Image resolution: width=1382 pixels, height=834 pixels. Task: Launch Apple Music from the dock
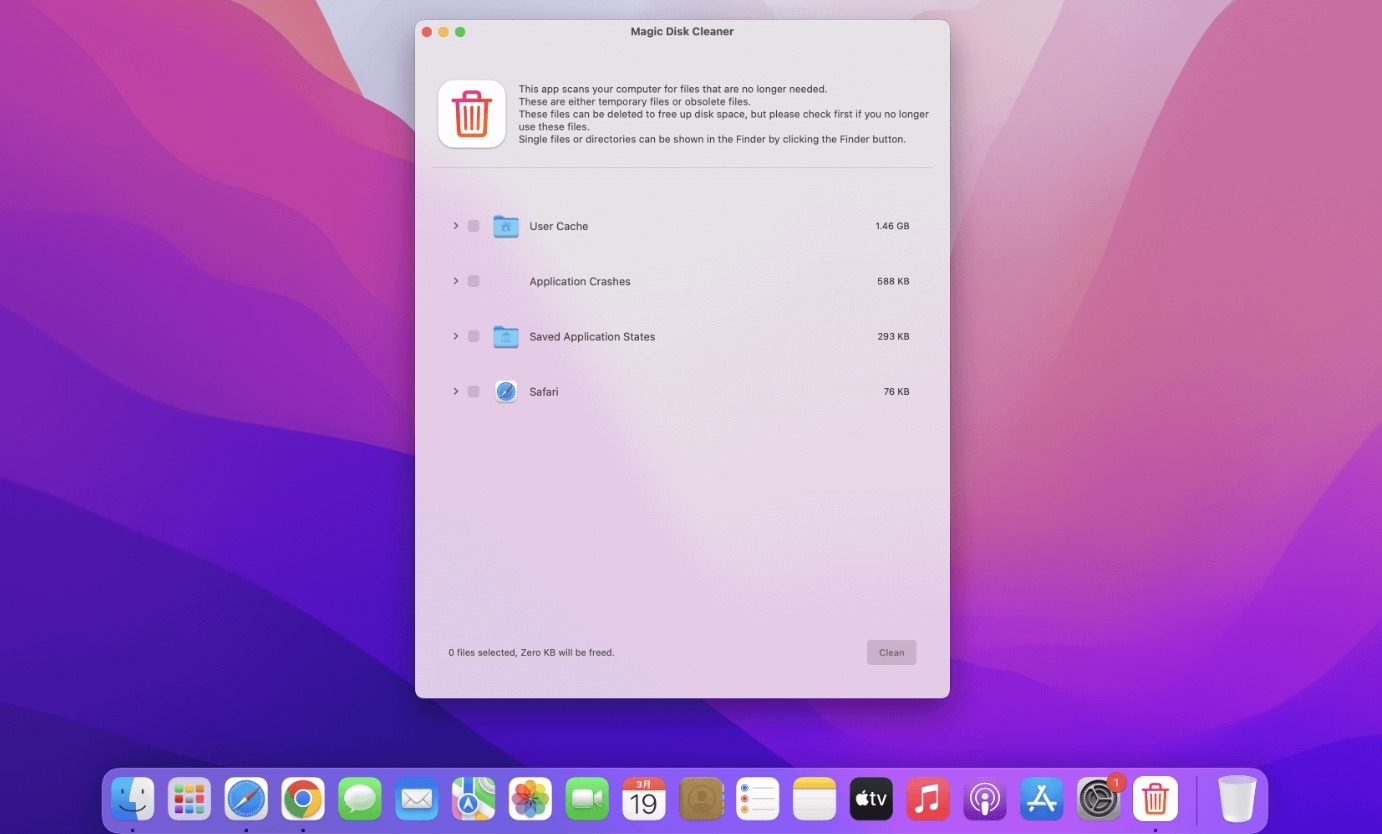click(927, 799)
